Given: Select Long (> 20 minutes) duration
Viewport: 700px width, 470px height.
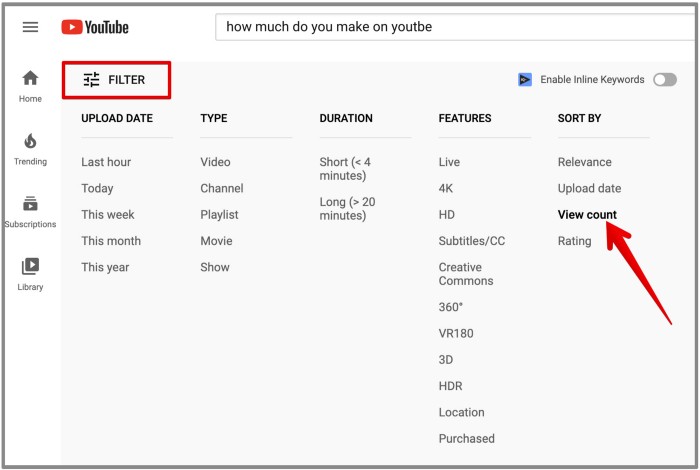Looking at the screenshot, I should click(x=347, y=208).
